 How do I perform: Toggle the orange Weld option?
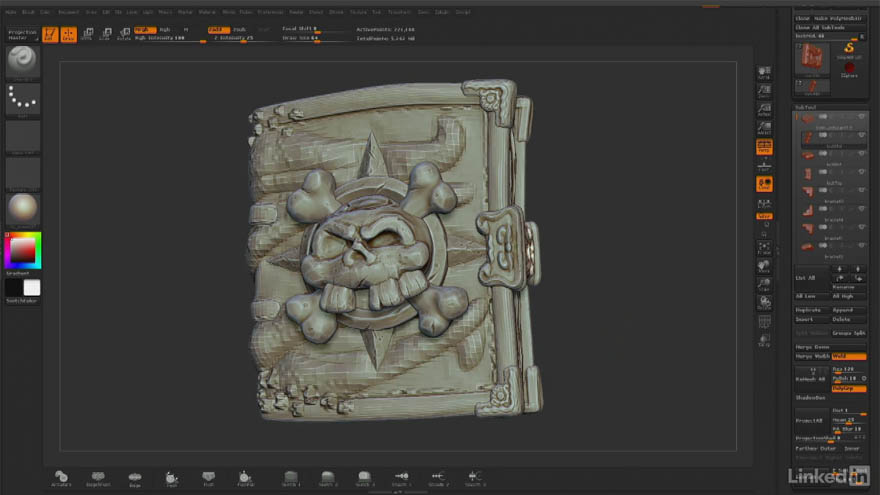849,356
